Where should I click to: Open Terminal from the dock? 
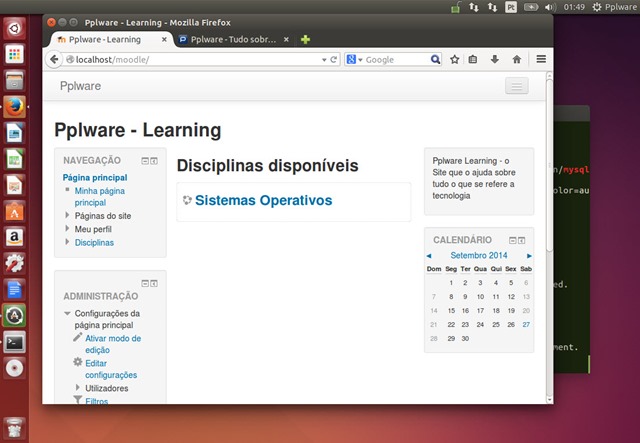[x=14, y=342]
